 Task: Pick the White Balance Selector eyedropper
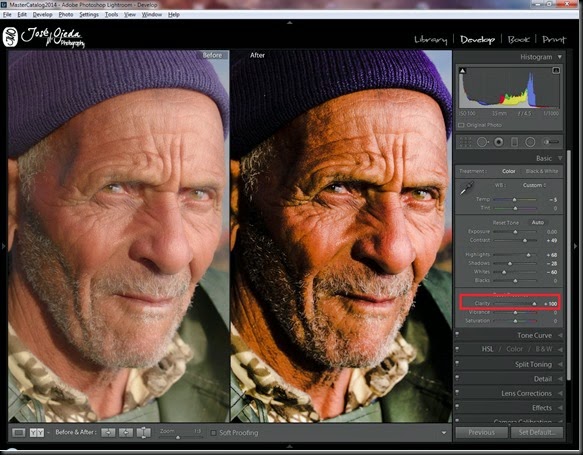466,188
